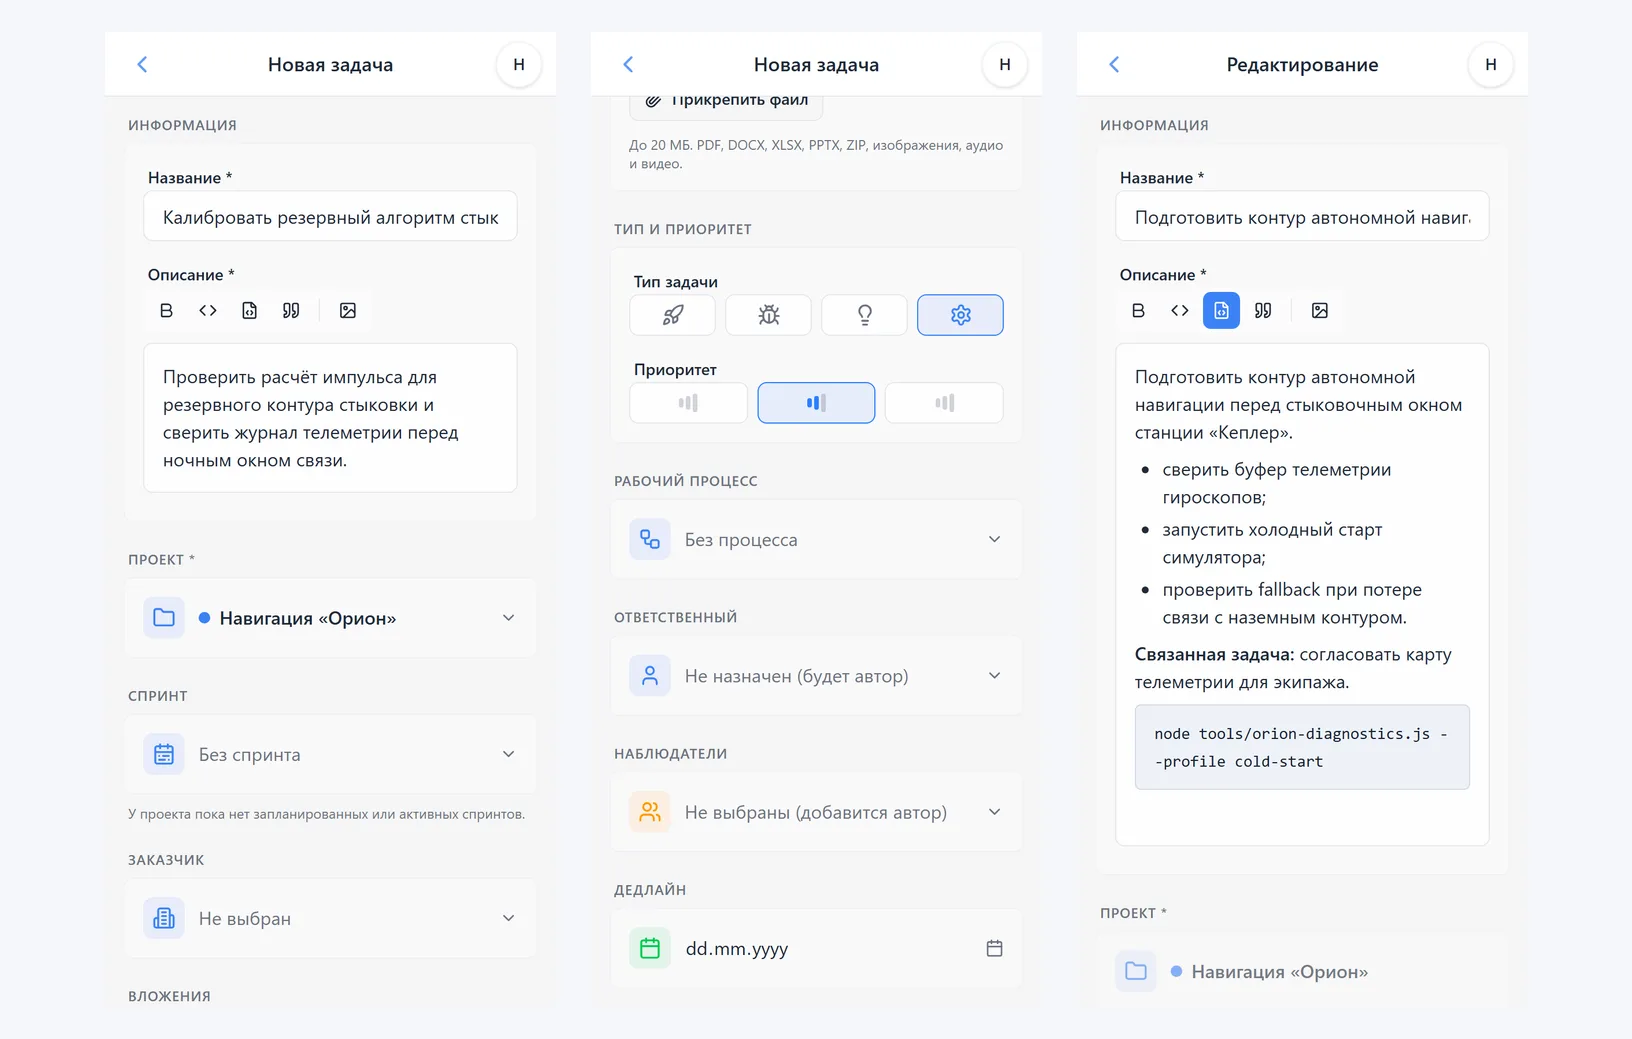This screenshot has width=1632, height=1039.
Task: Click chevron arrow in Без процесса row
Action: pos(994,539)
